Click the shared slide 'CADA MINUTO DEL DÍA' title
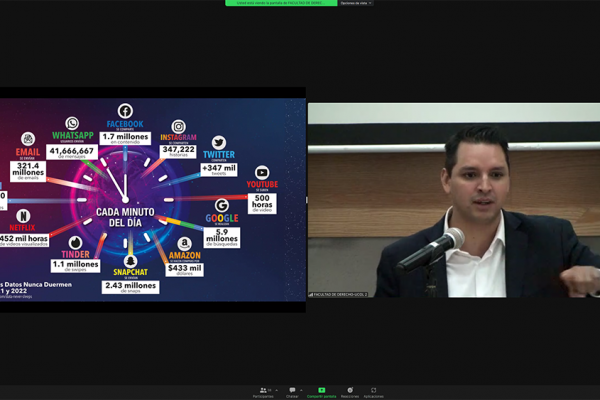 pos(125,217)
